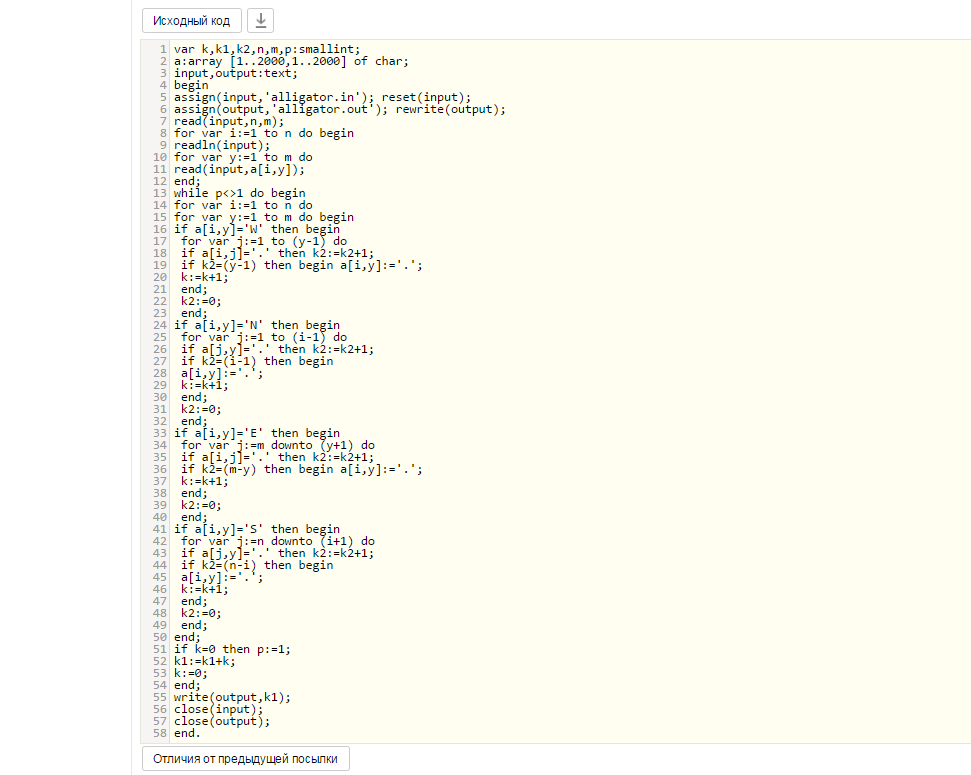Click line 'for var j:=1 to (y-1) do'
971x775 pixels.
point(264,241)
